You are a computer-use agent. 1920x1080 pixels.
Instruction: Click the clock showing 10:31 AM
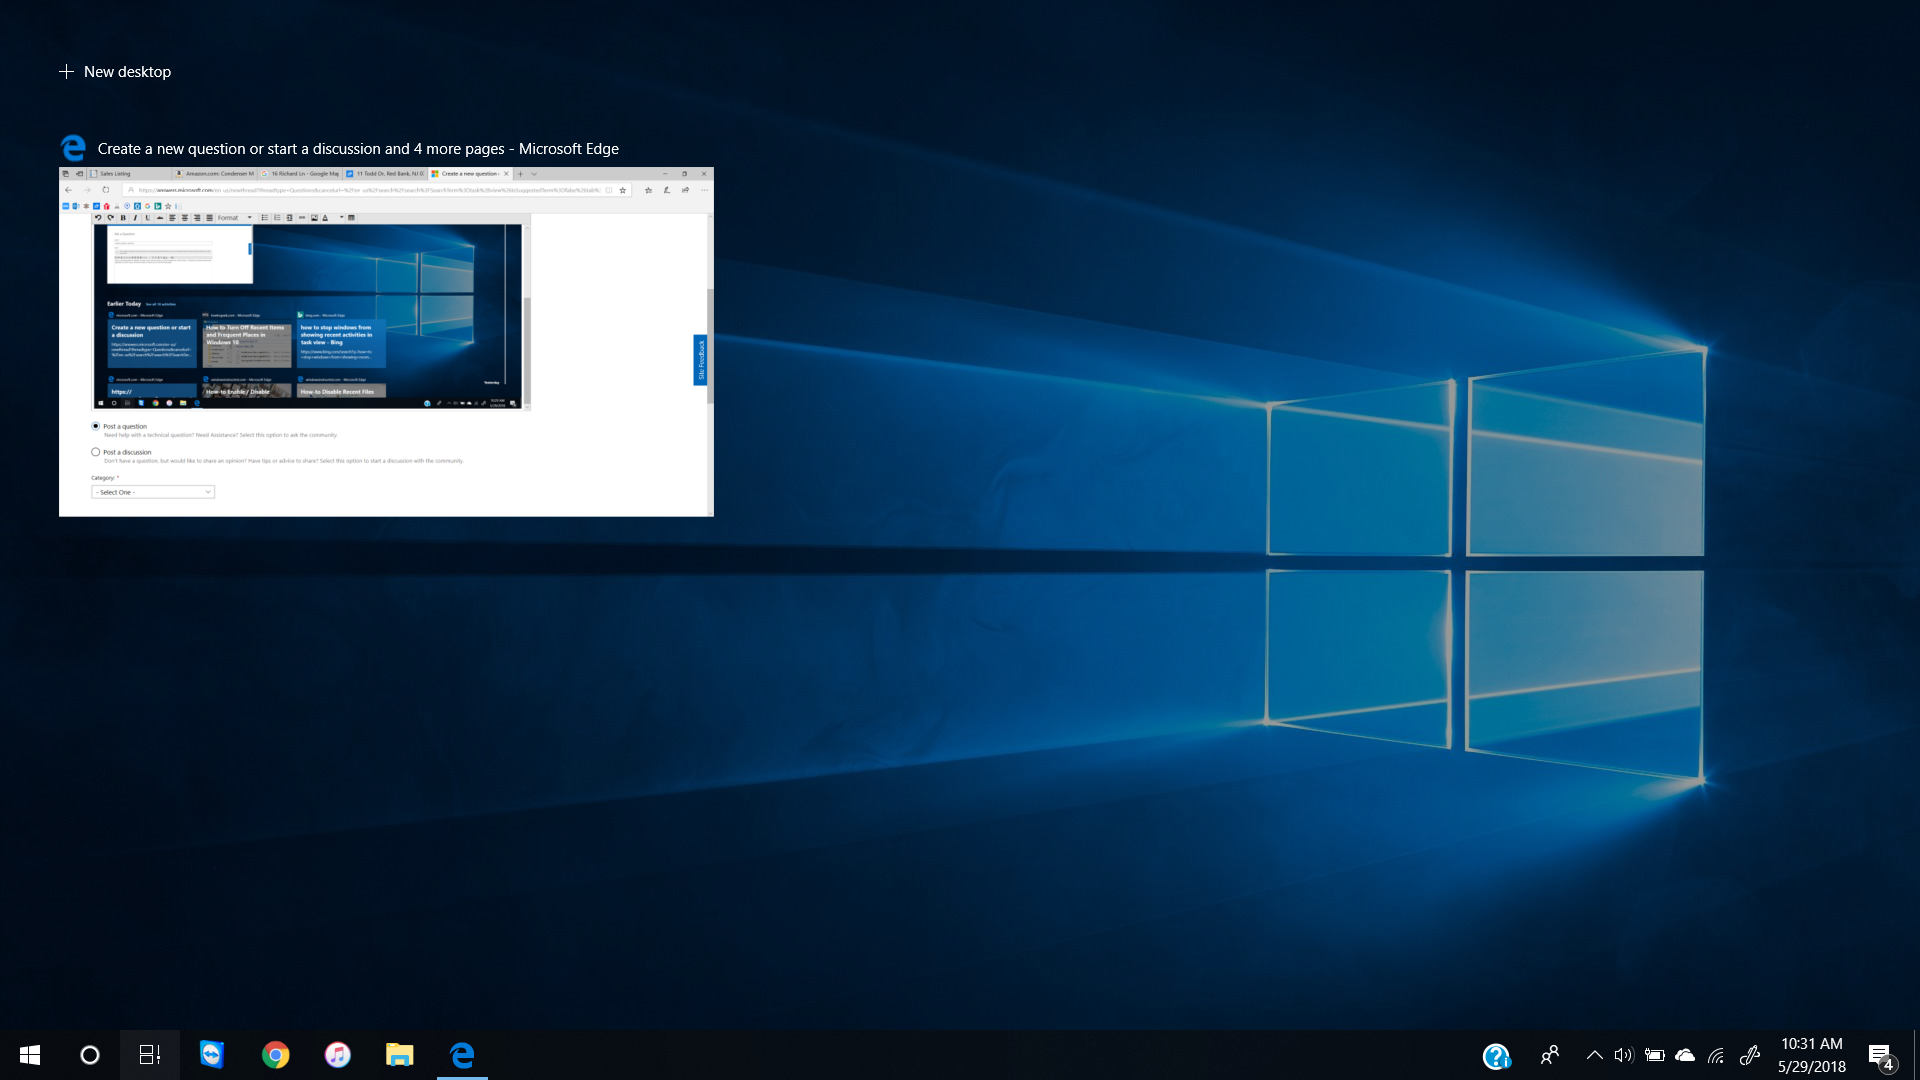[1811, 1055]
